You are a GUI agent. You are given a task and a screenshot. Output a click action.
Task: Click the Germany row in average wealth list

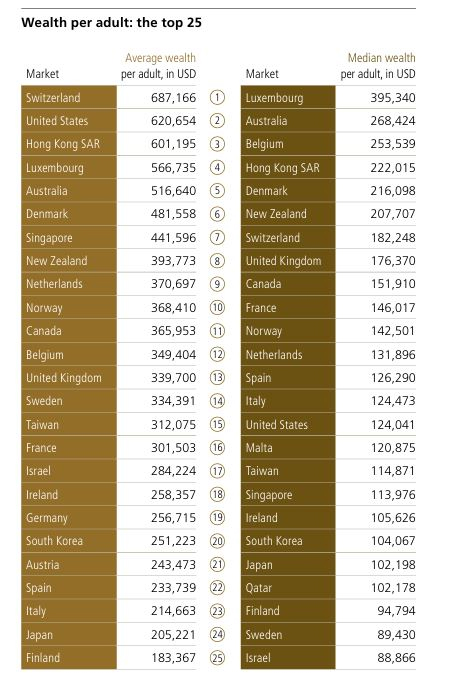(x=109, y=518)
